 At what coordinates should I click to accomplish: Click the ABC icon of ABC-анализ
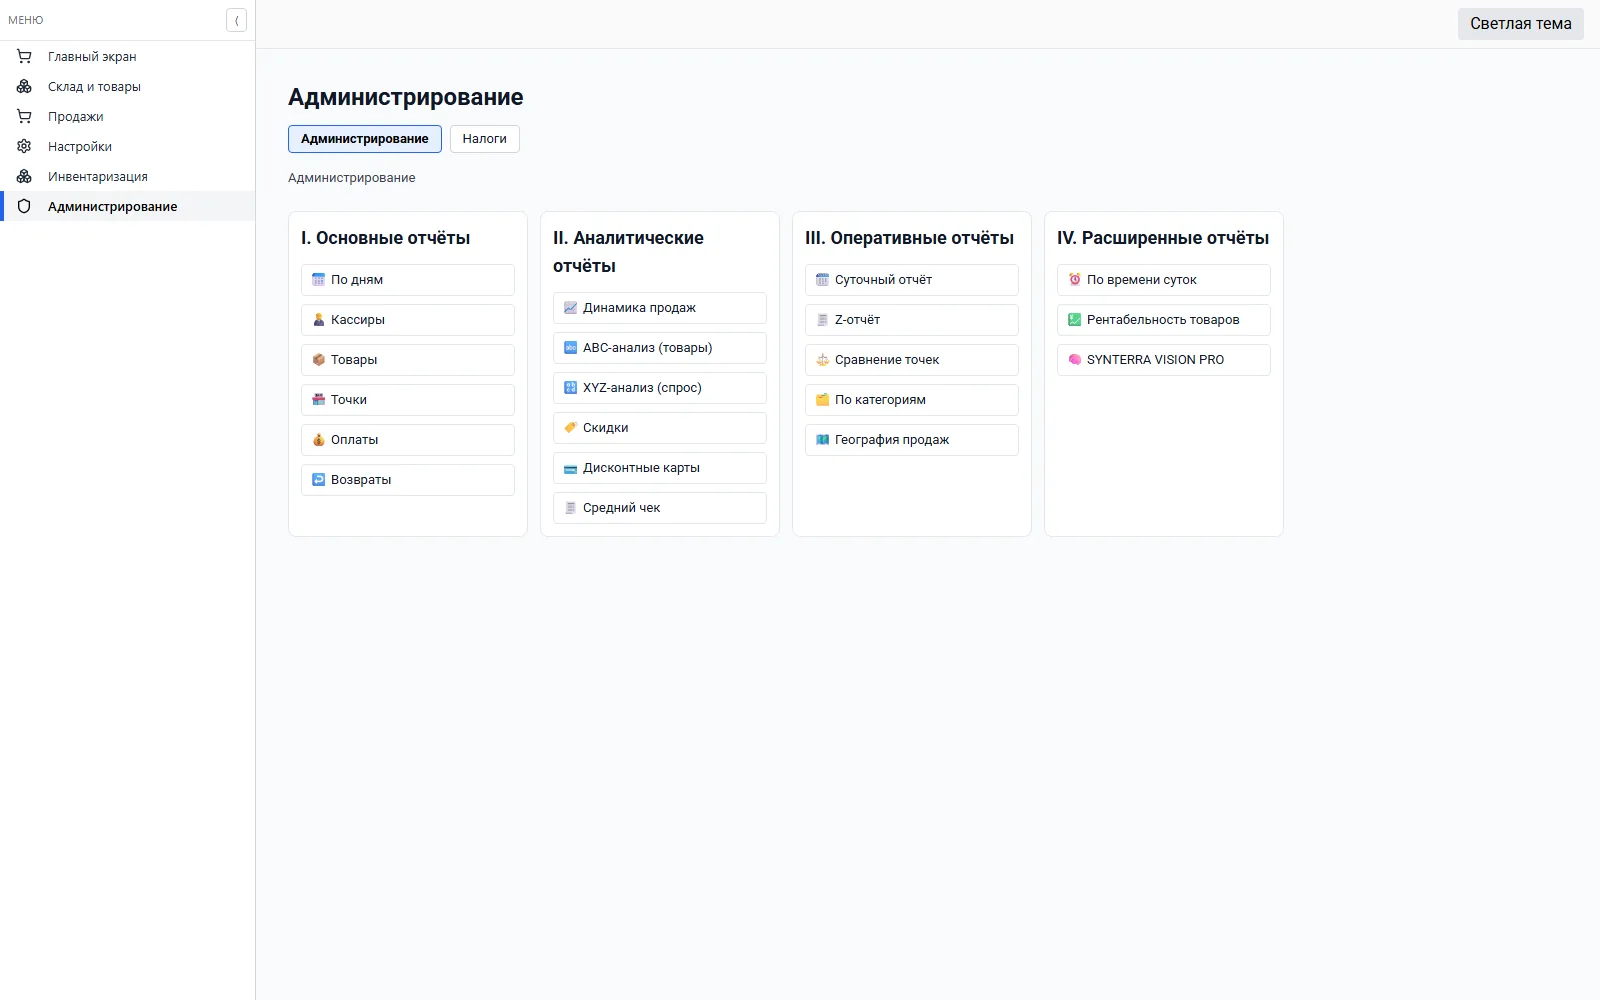571,348
